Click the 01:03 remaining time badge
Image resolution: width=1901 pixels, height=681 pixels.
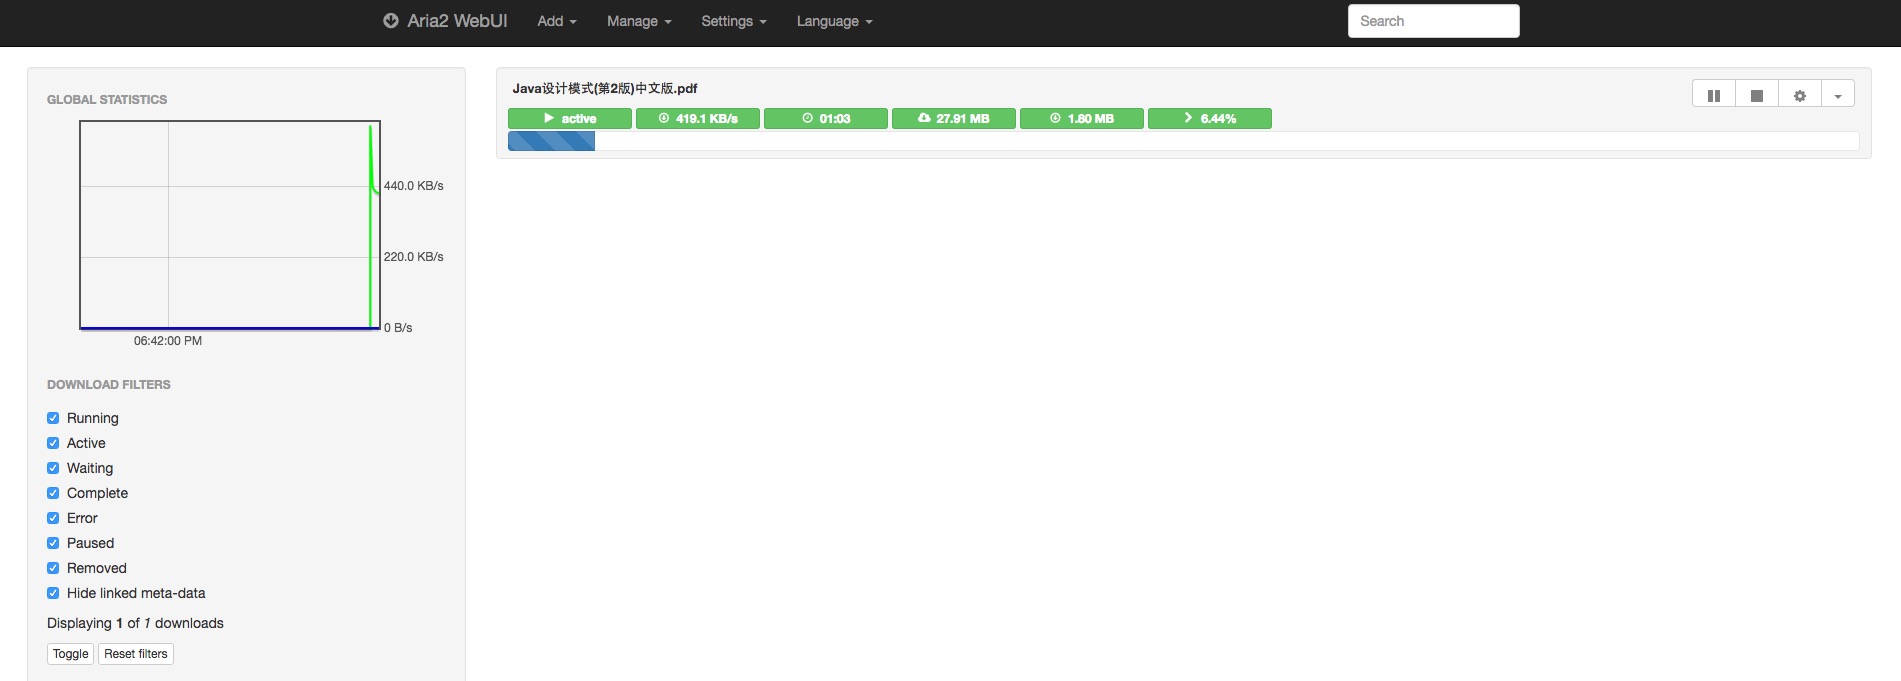(x=825, y=119)
